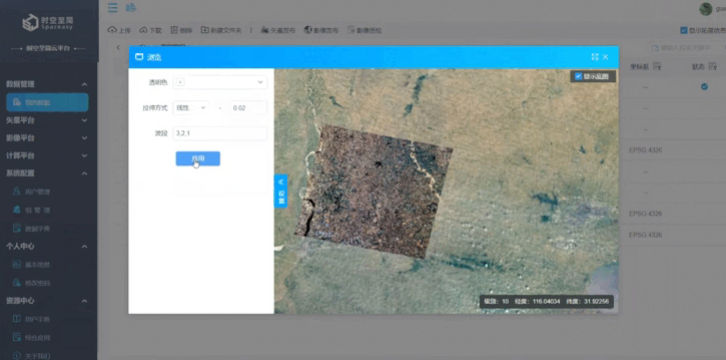Click the 影像发布 globe icon
Image resolution: width=726 pixels, height=360 pixels.
[308, 30]
